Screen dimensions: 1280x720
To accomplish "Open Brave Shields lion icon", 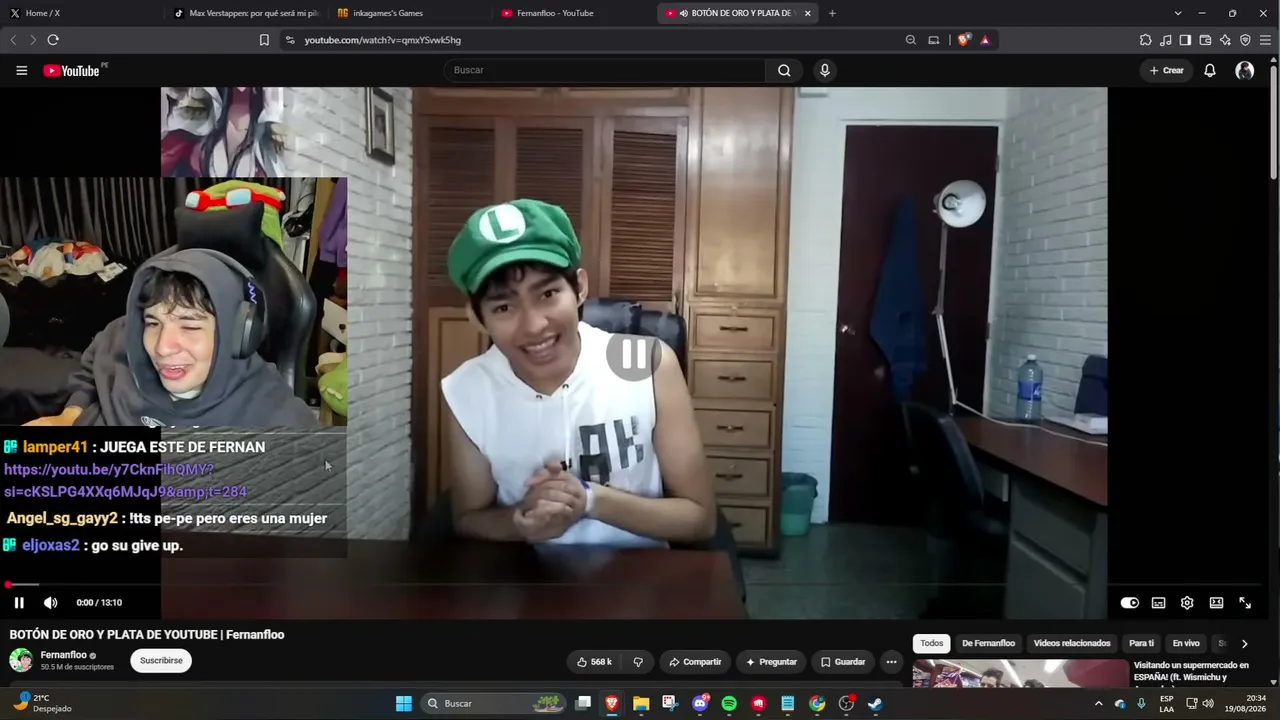I will [x=963, y=40].
